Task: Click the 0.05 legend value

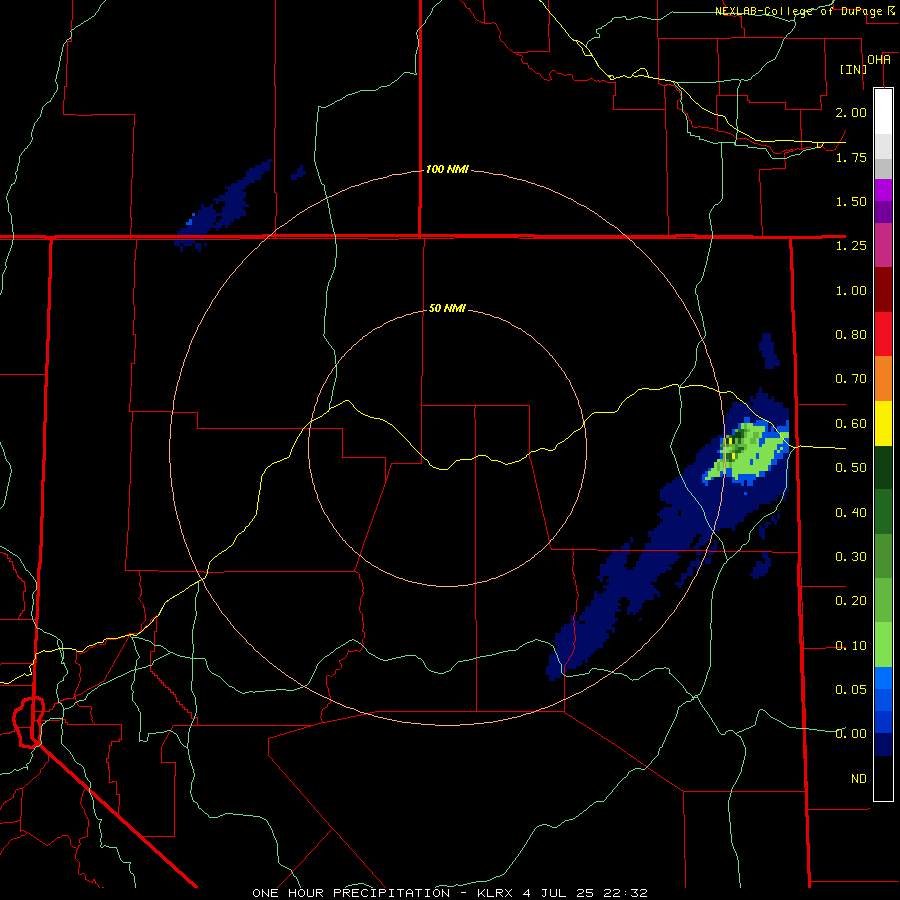Action: (851, 689)
